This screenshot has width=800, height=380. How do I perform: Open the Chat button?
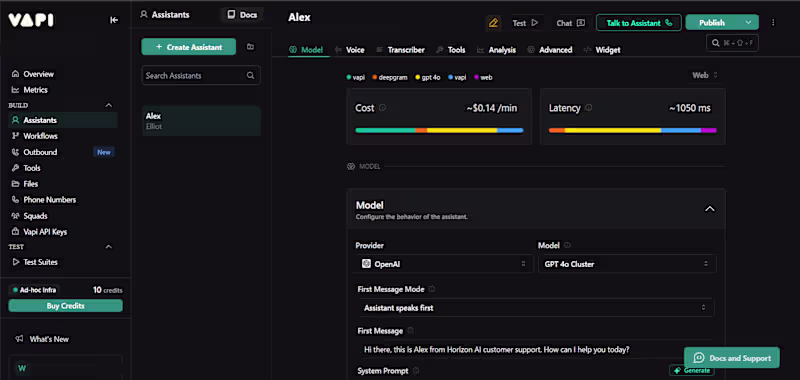tap(570, 23)
